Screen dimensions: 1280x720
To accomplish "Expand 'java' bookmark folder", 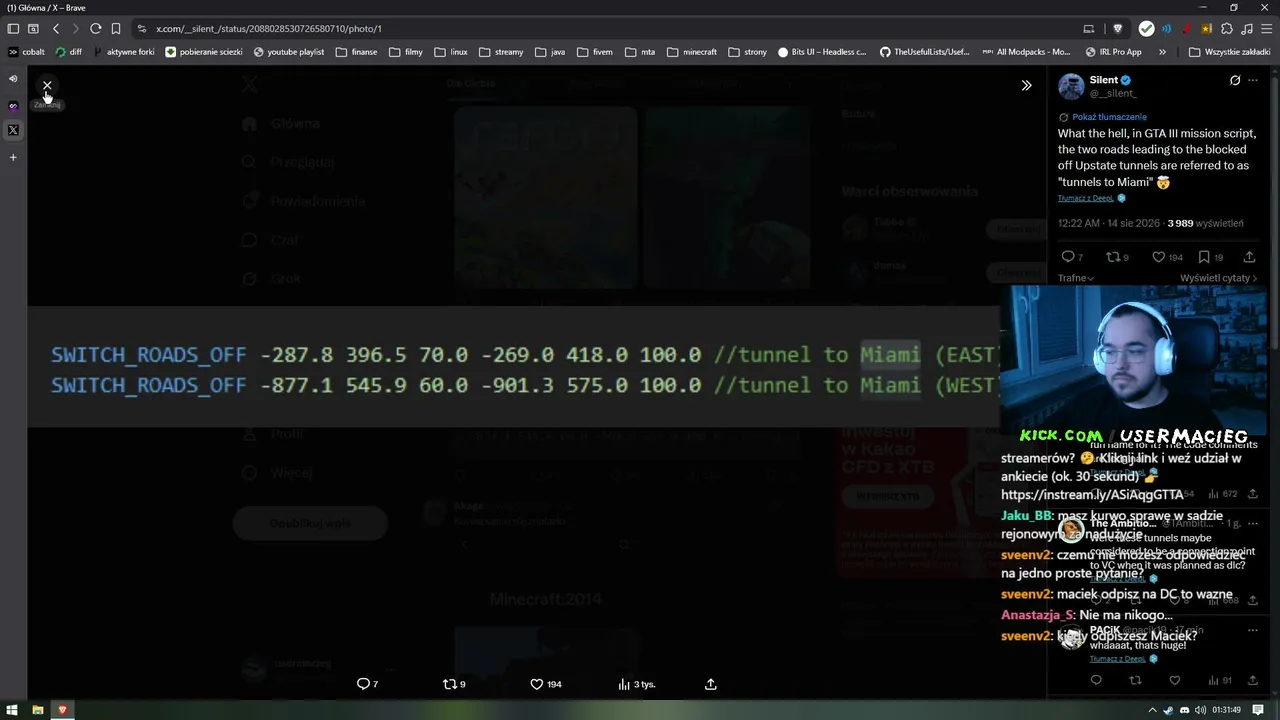I will pyautogui.click(x=550, y=52).
